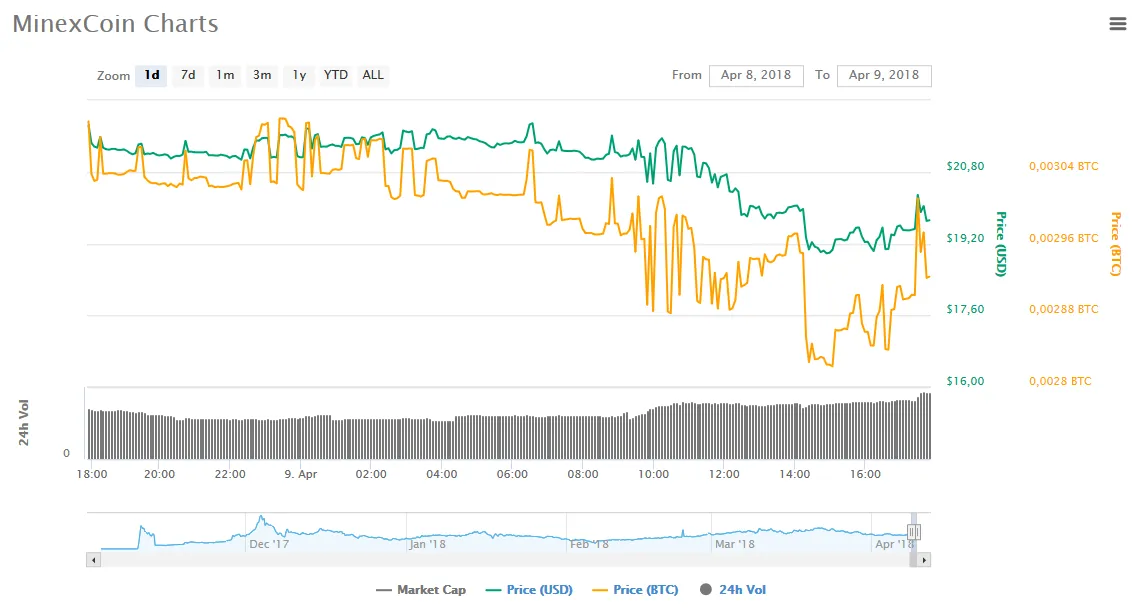
Task: Click the 06:00 time axis label
Action: tap(512, 474)
